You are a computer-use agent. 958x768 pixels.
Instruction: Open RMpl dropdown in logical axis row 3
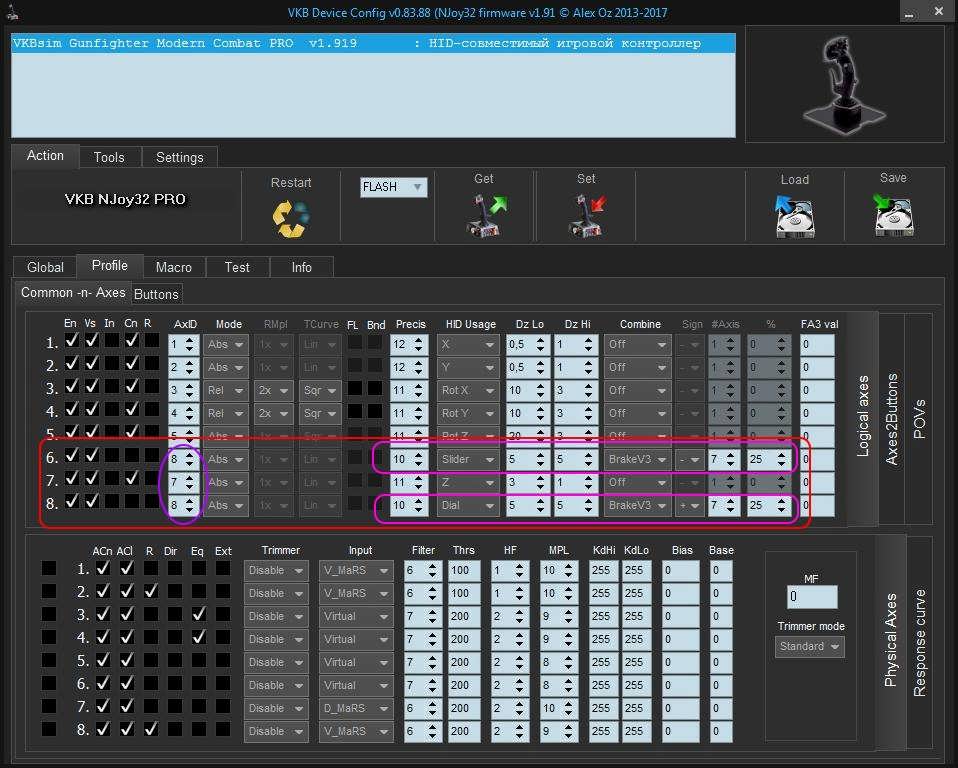pyautogui.click(x=273, y=390)
